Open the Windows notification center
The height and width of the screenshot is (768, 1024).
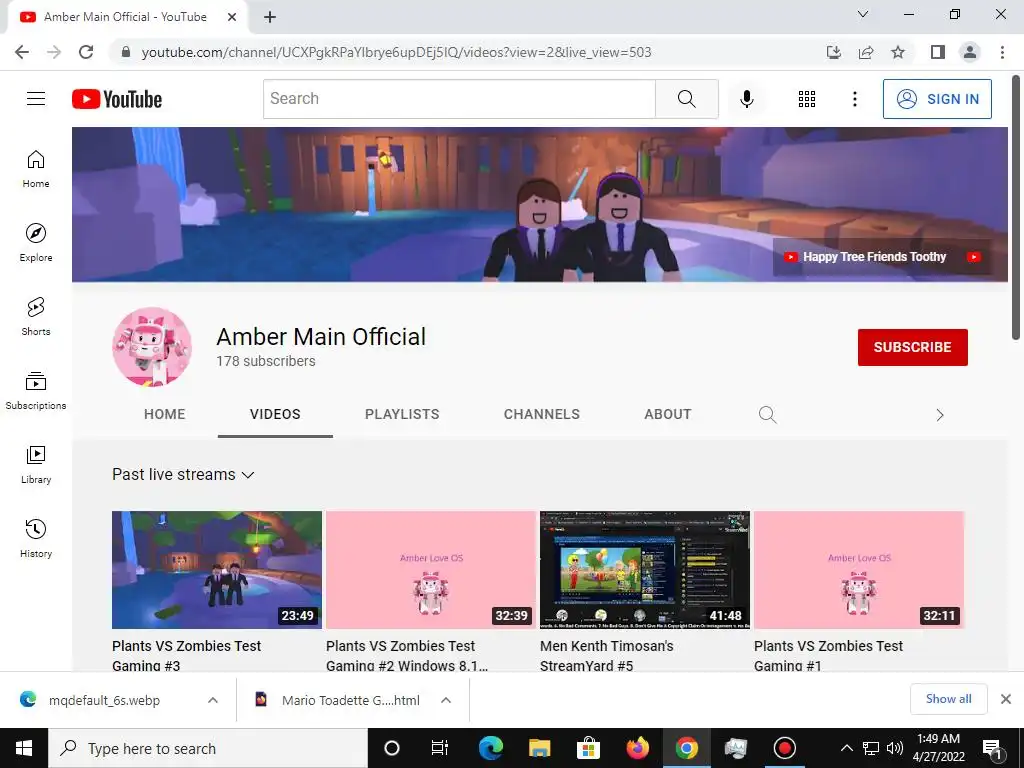(x=993, y=748)
